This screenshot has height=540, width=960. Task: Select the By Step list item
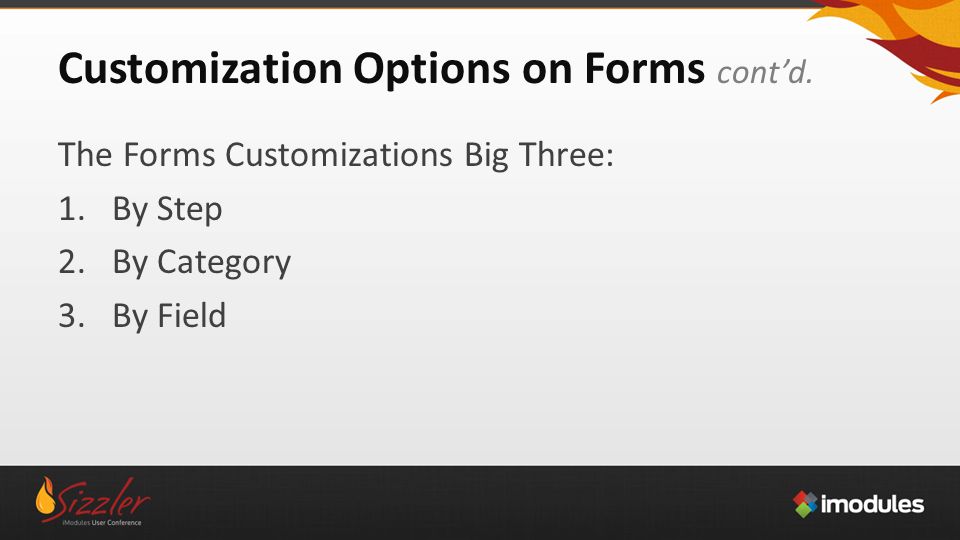click(167, 209)
